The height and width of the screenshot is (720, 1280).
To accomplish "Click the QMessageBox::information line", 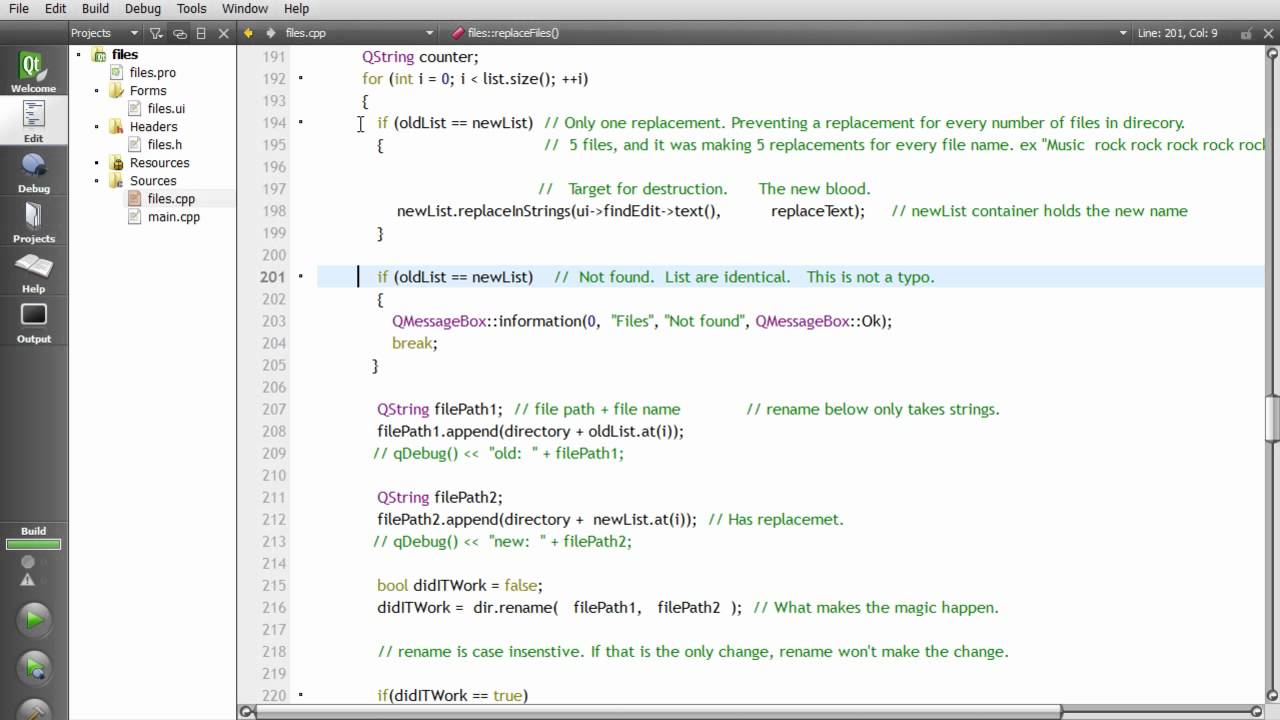I will point(642,321).
